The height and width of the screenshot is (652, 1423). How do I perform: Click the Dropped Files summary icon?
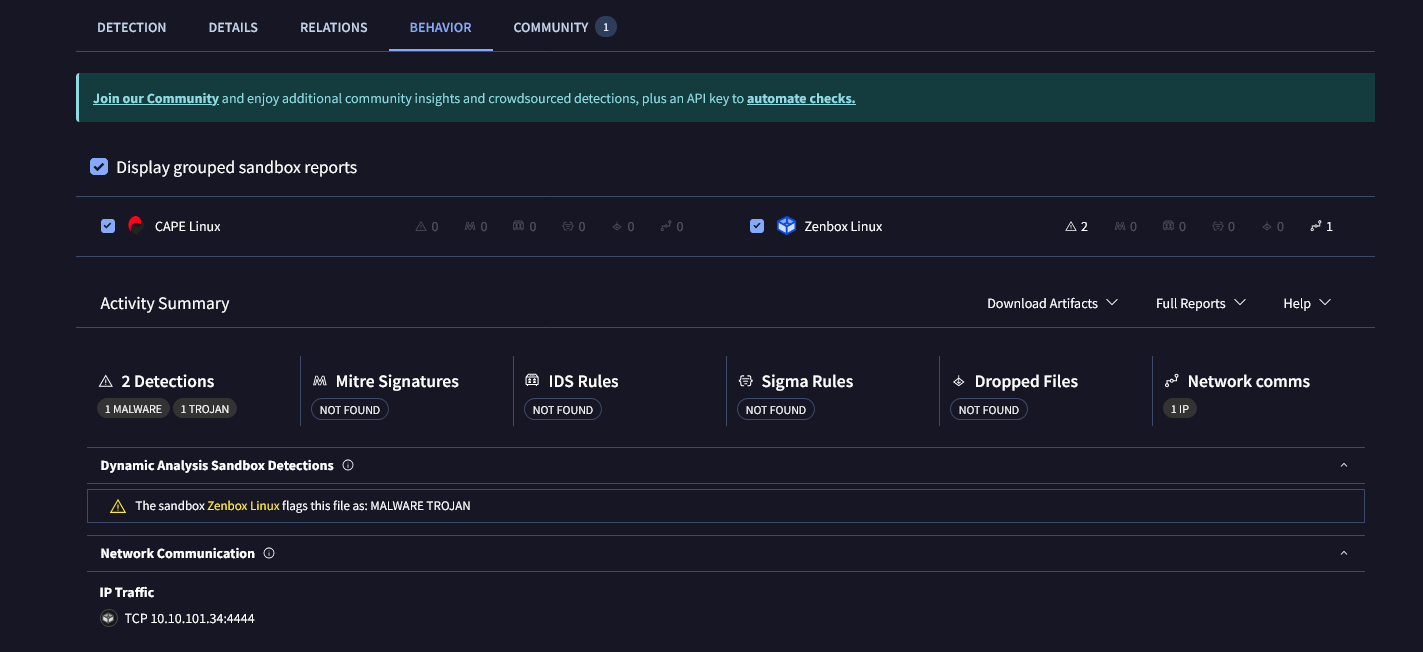959,381
